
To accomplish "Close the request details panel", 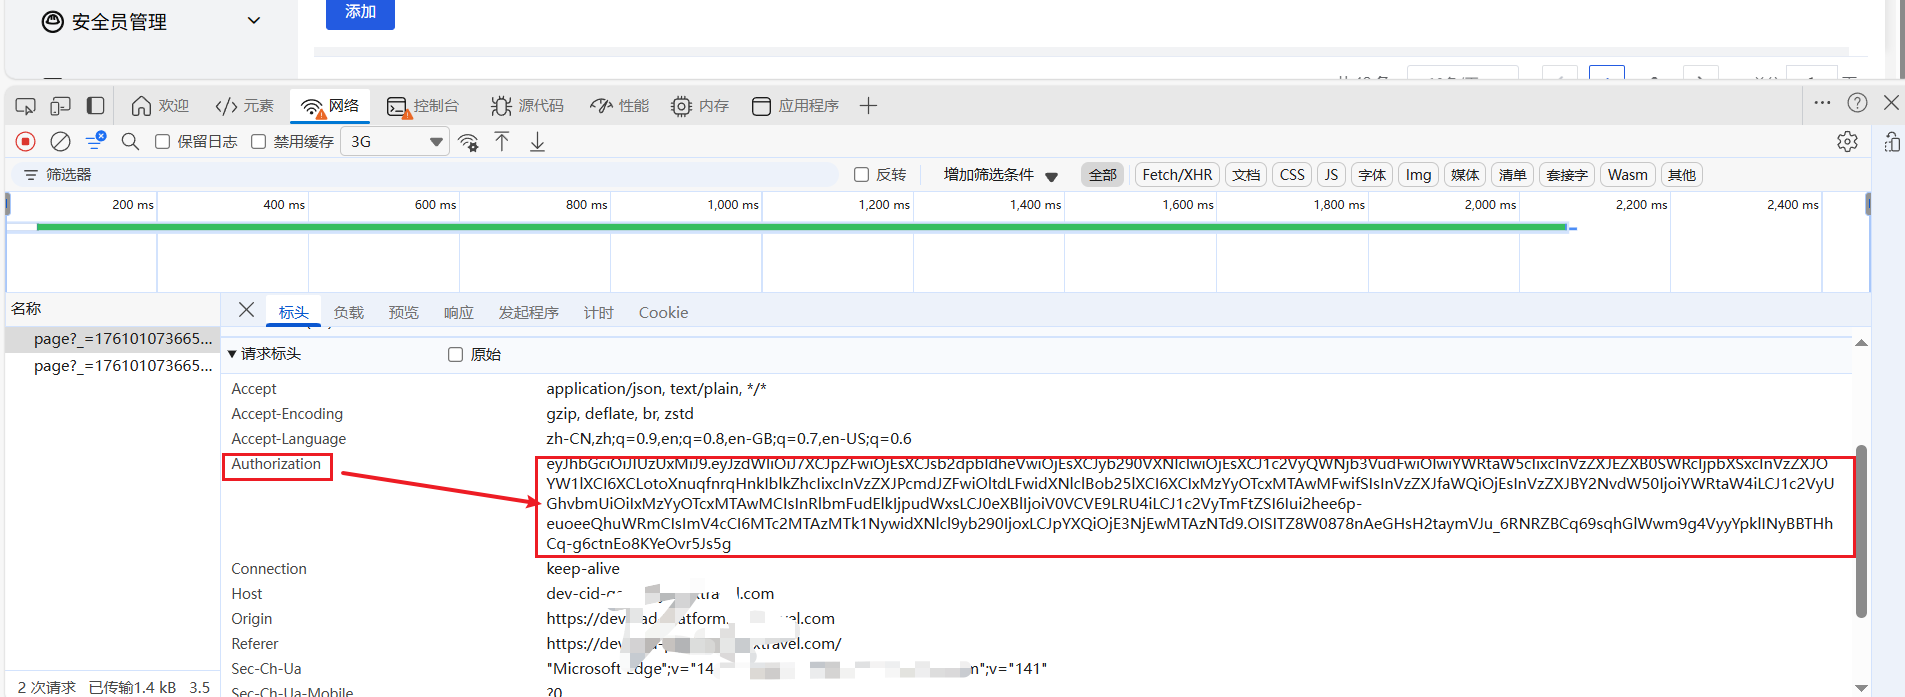I will tap(246, 310).
